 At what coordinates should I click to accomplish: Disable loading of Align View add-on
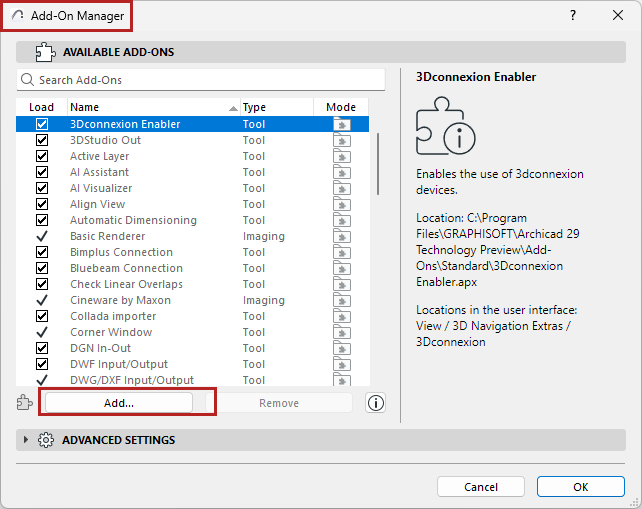click(42, 204)
